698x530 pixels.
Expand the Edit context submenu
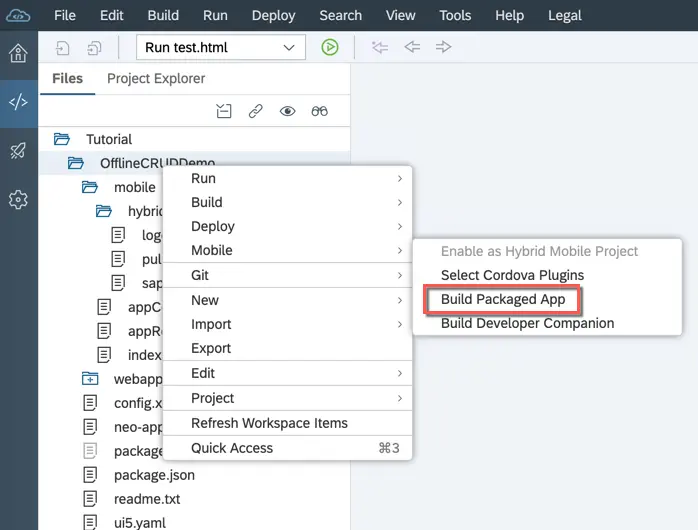click(288, 373)
